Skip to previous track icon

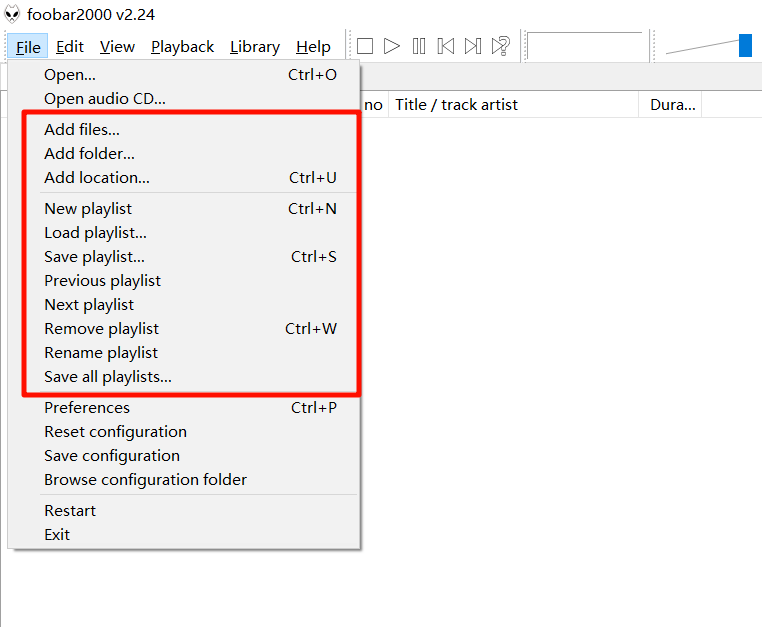point(446,46)
